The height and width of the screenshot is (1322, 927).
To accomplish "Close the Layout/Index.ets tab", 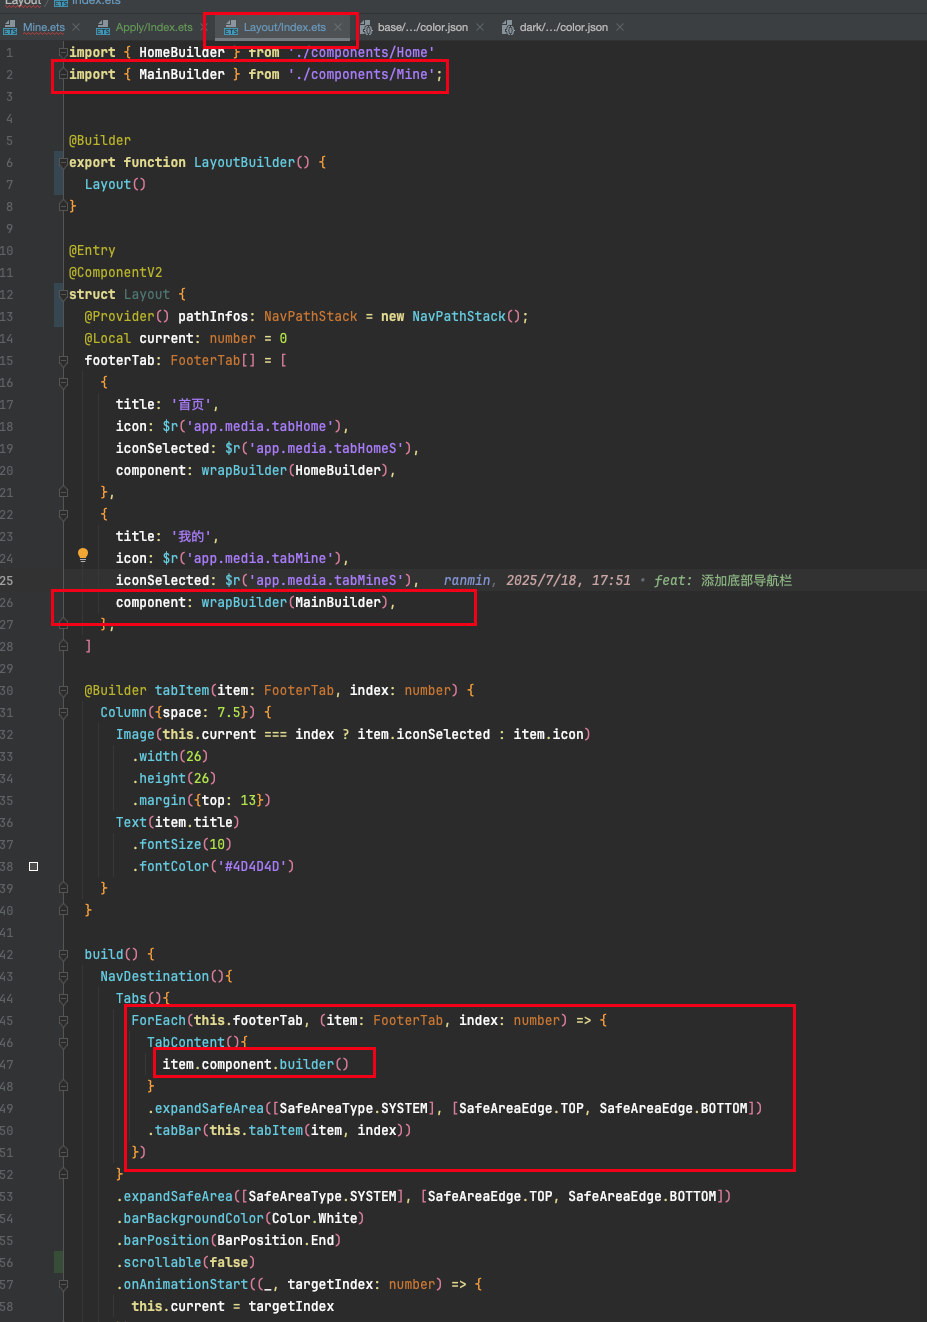I will (x=338, y=27).
